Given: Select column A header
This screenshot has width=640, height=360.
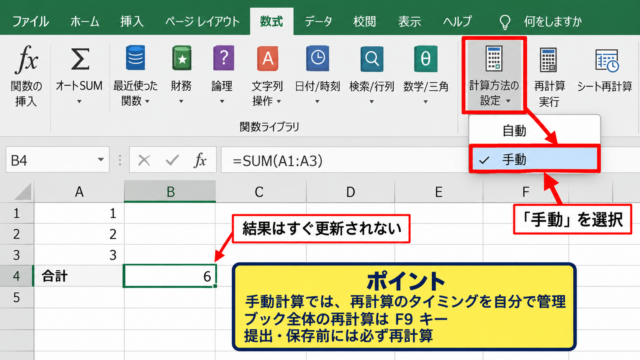Looking at the screenshot, I should (79, 191).
